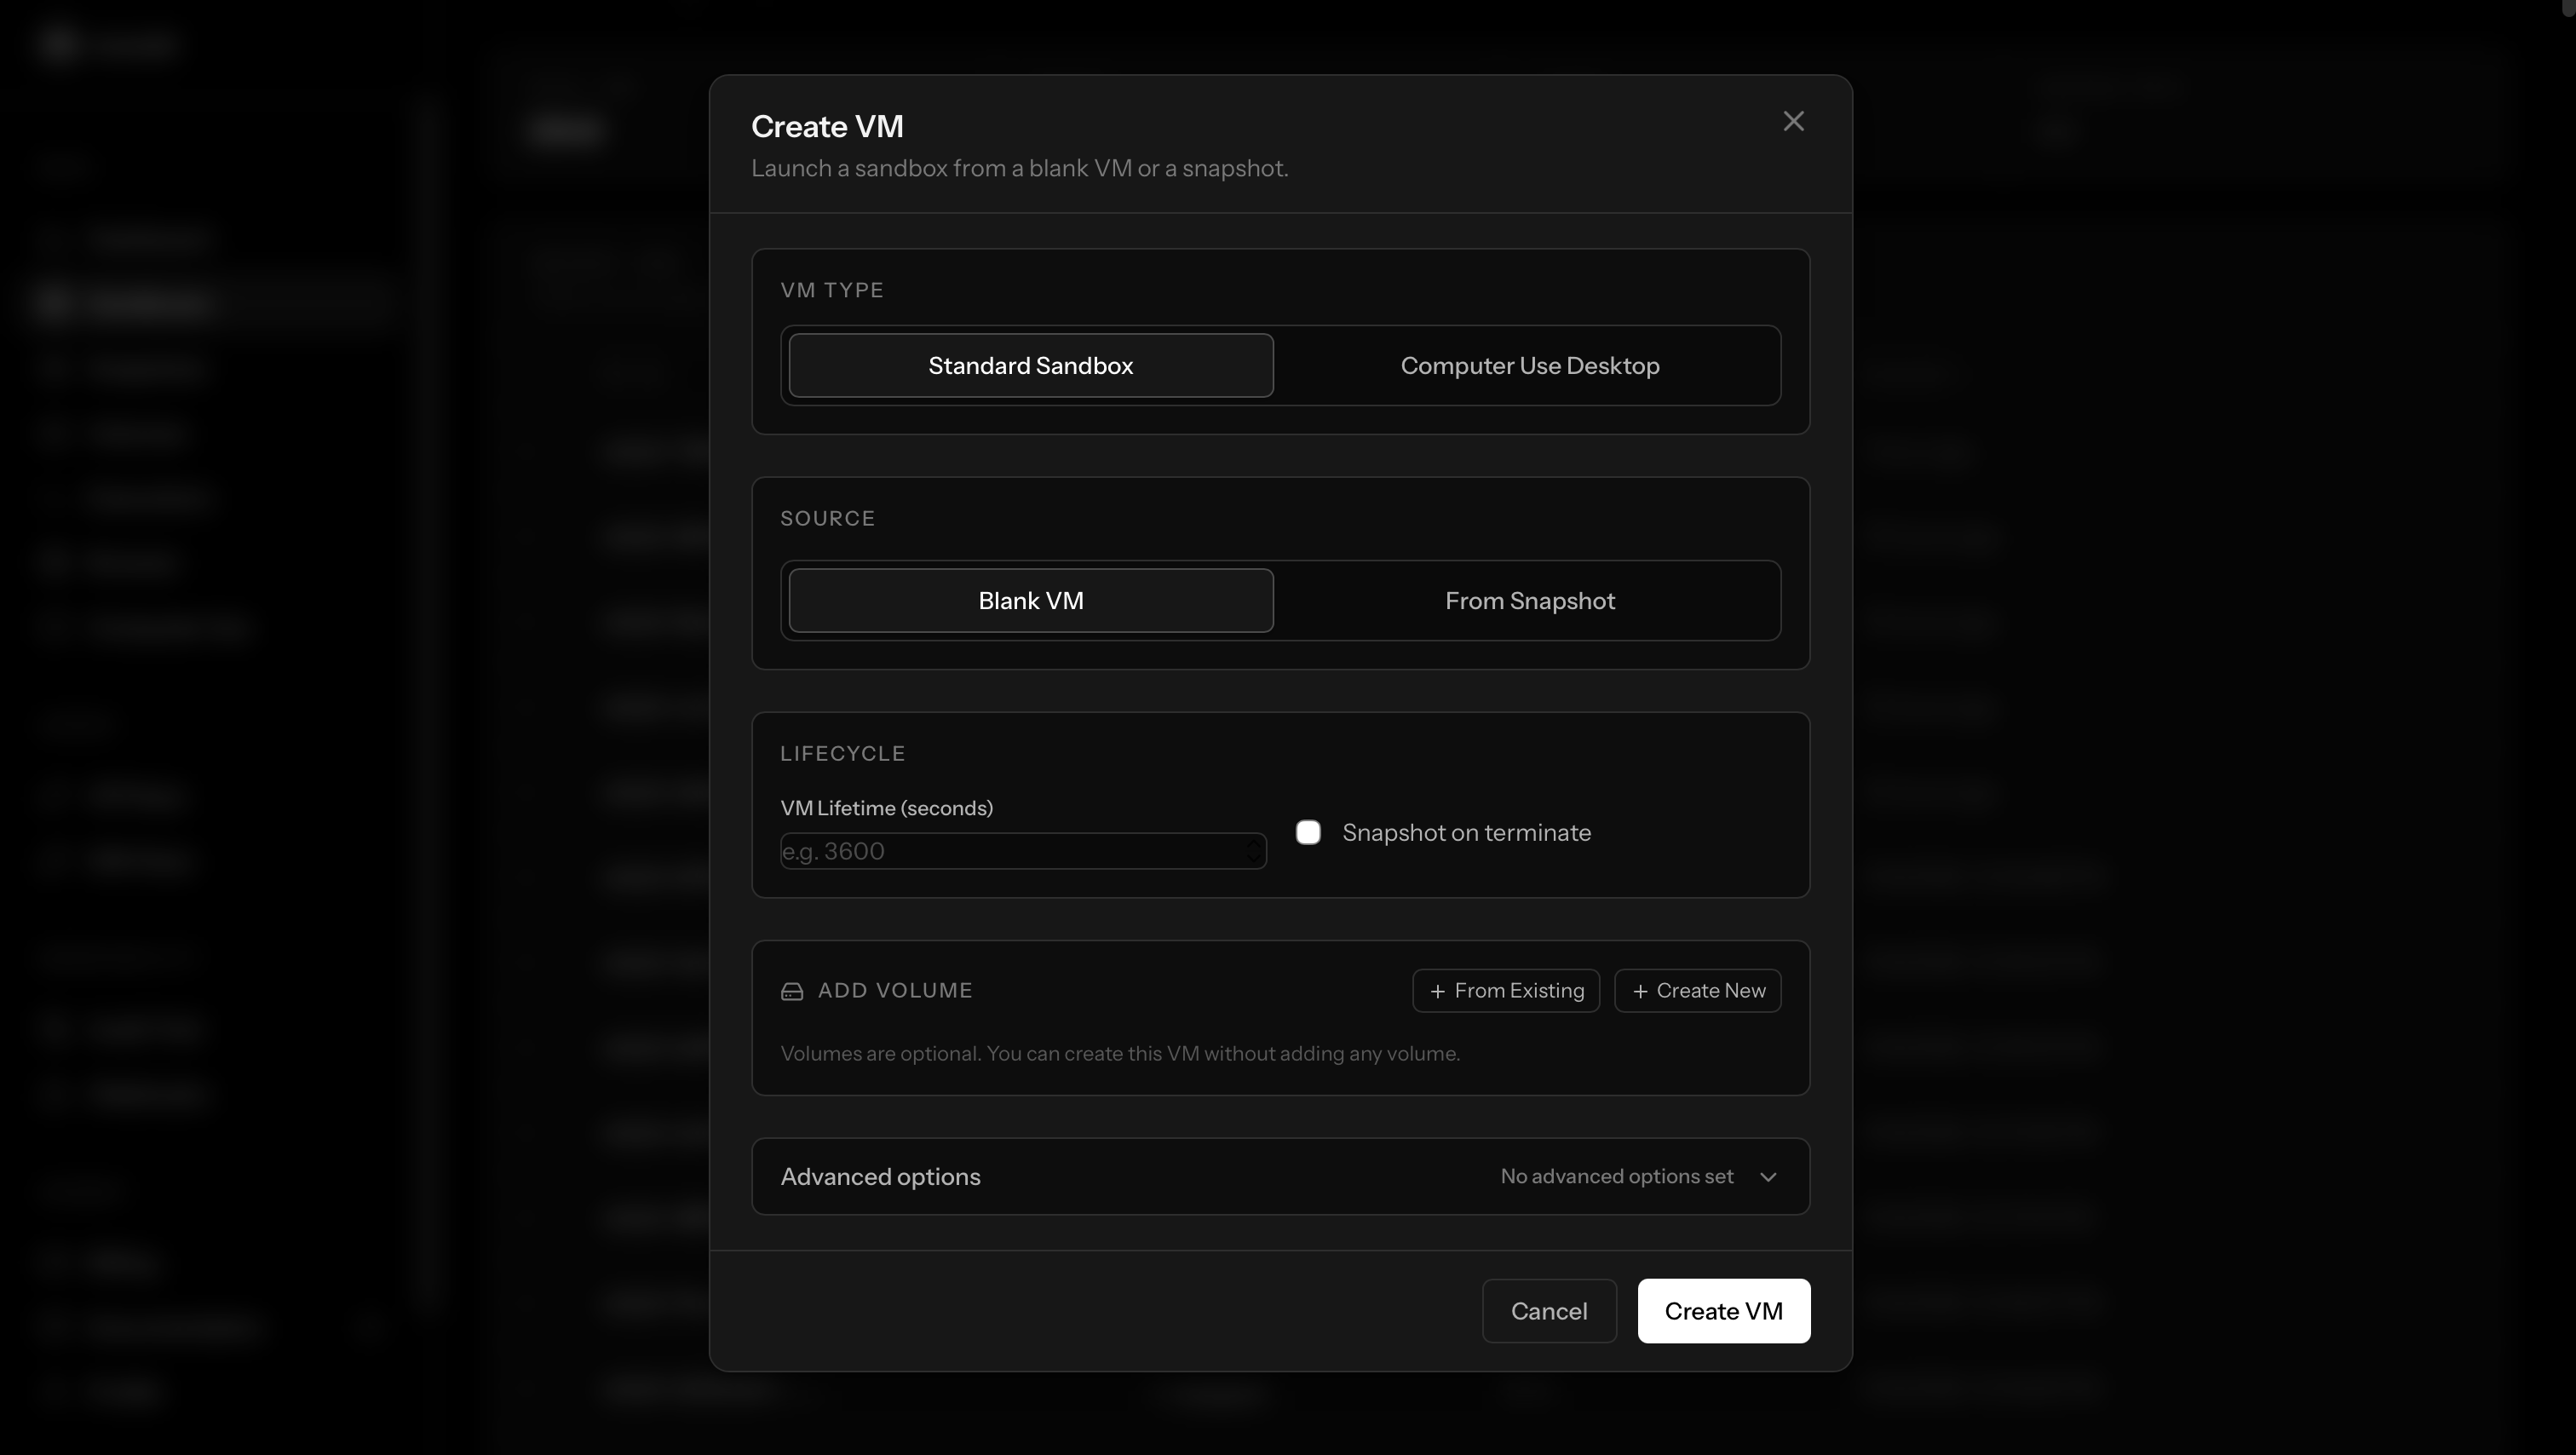This screenshot has width=2576, height=1455.
Task: Click the white Create VM button
Action: coord(1723,1311)
